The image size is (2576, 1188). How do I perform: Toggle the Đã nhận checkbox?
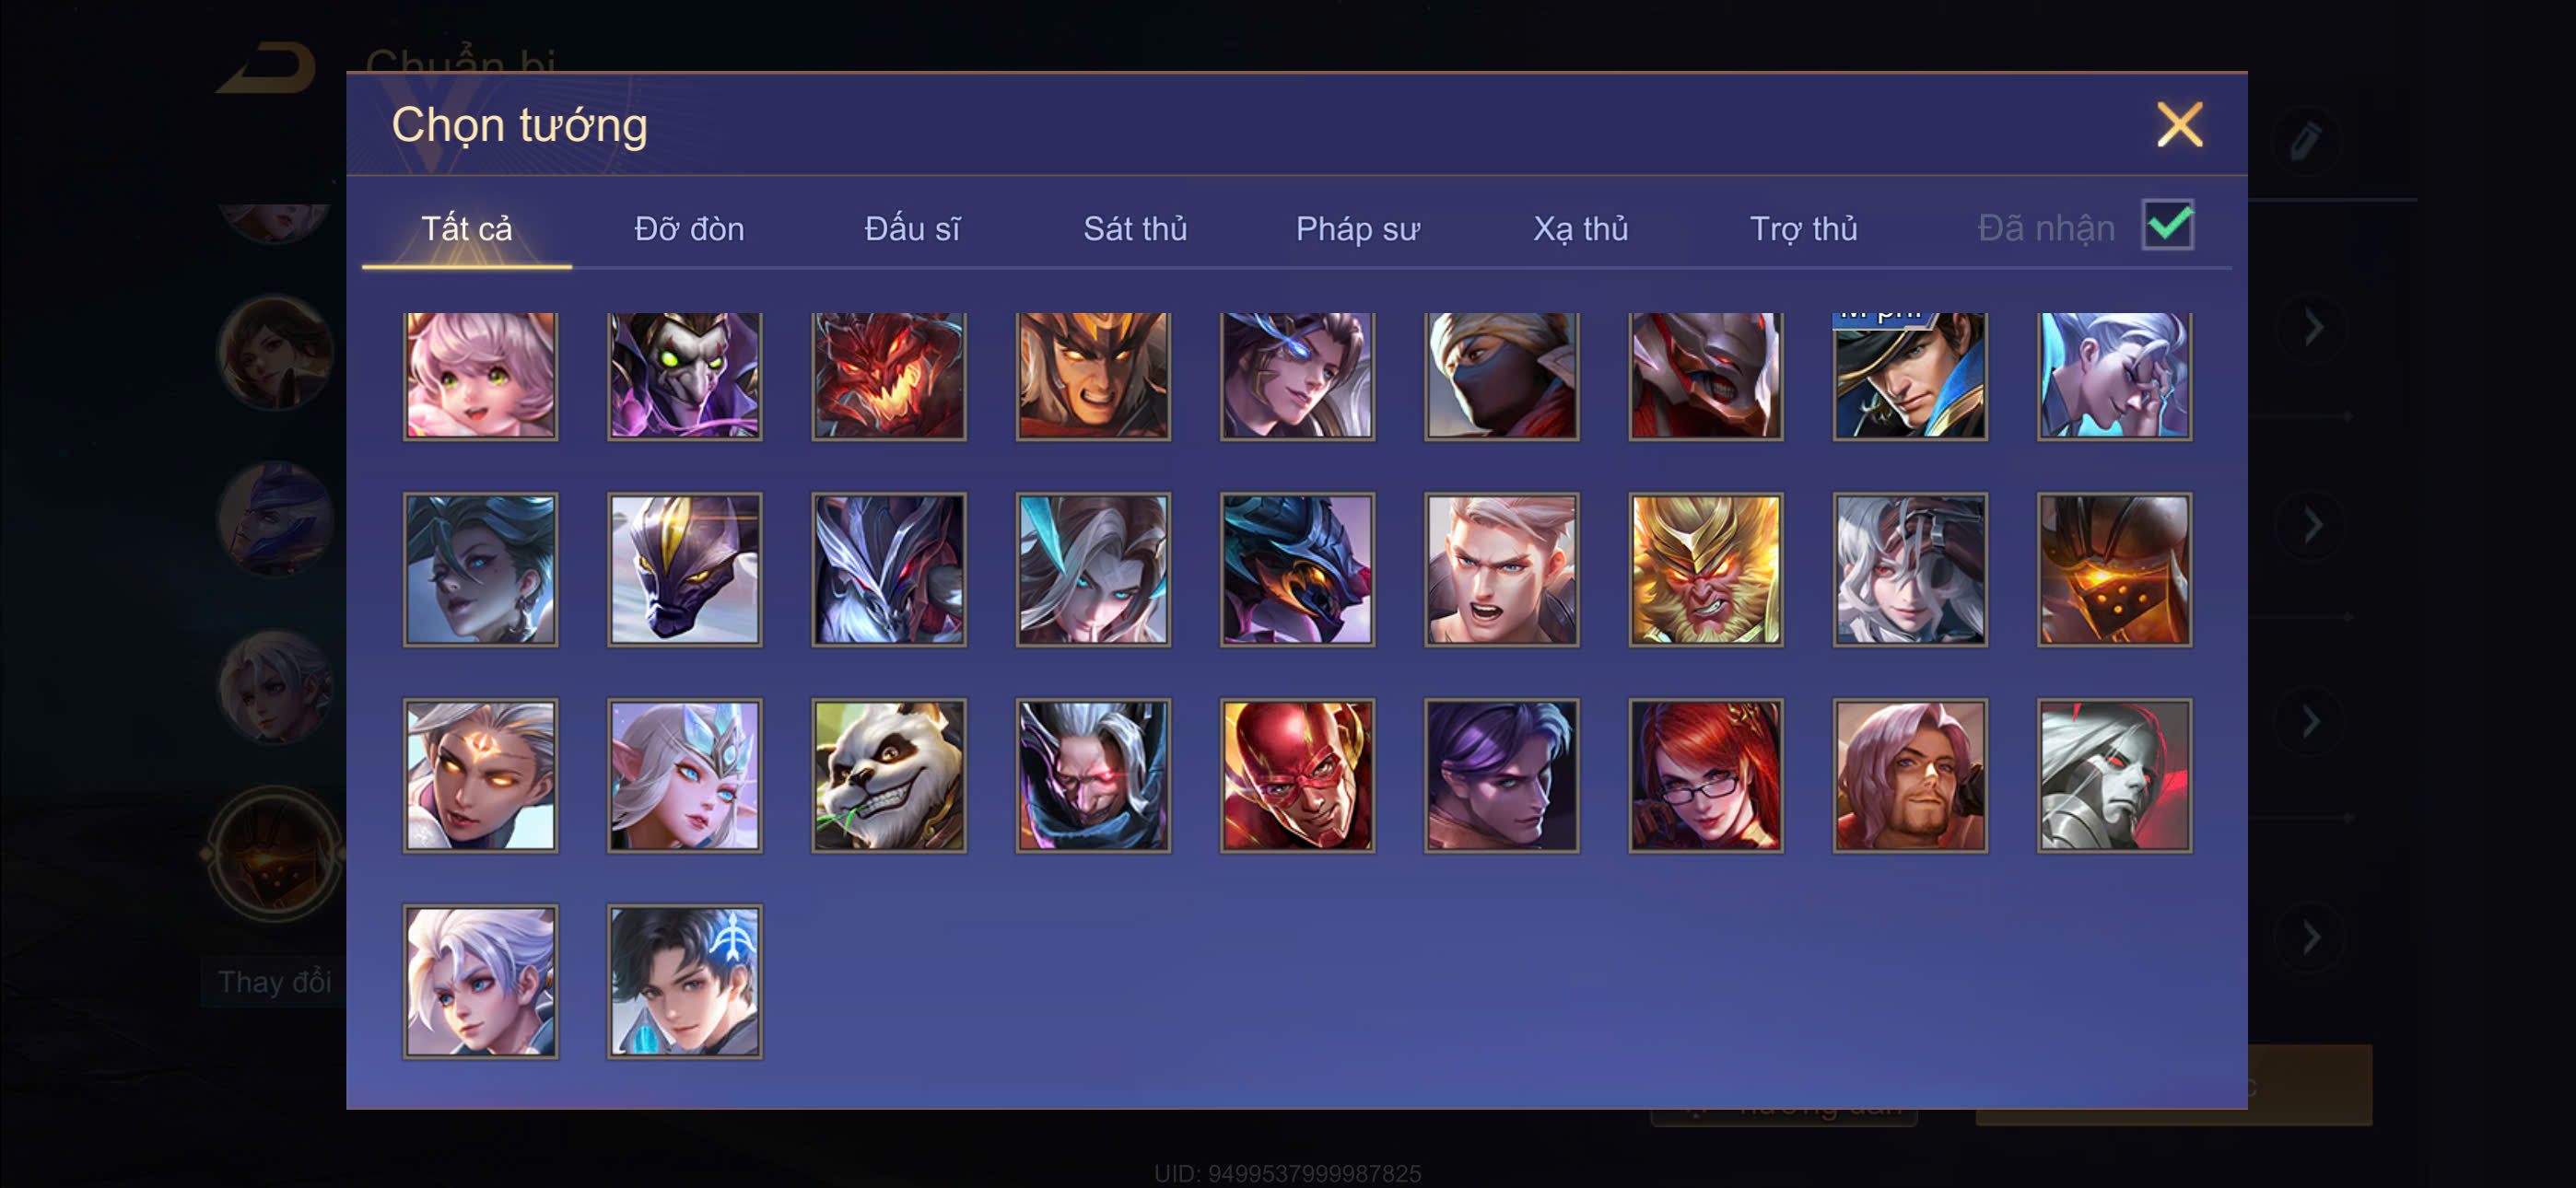[2167, 225]
